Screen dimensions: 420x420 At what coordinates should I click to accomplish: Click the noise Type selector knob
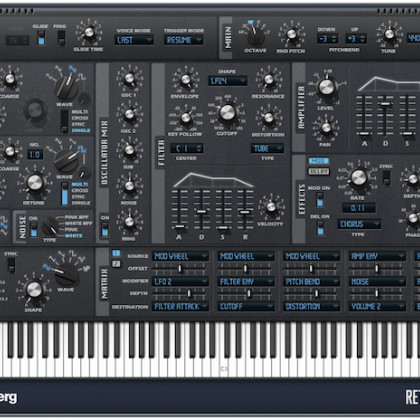[49, 226]
